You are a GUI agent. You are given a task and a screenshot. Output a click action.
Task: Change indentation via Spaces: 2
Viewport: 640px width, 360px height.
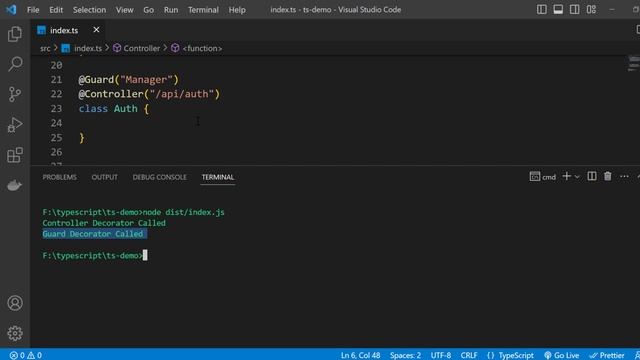point(405,355)
